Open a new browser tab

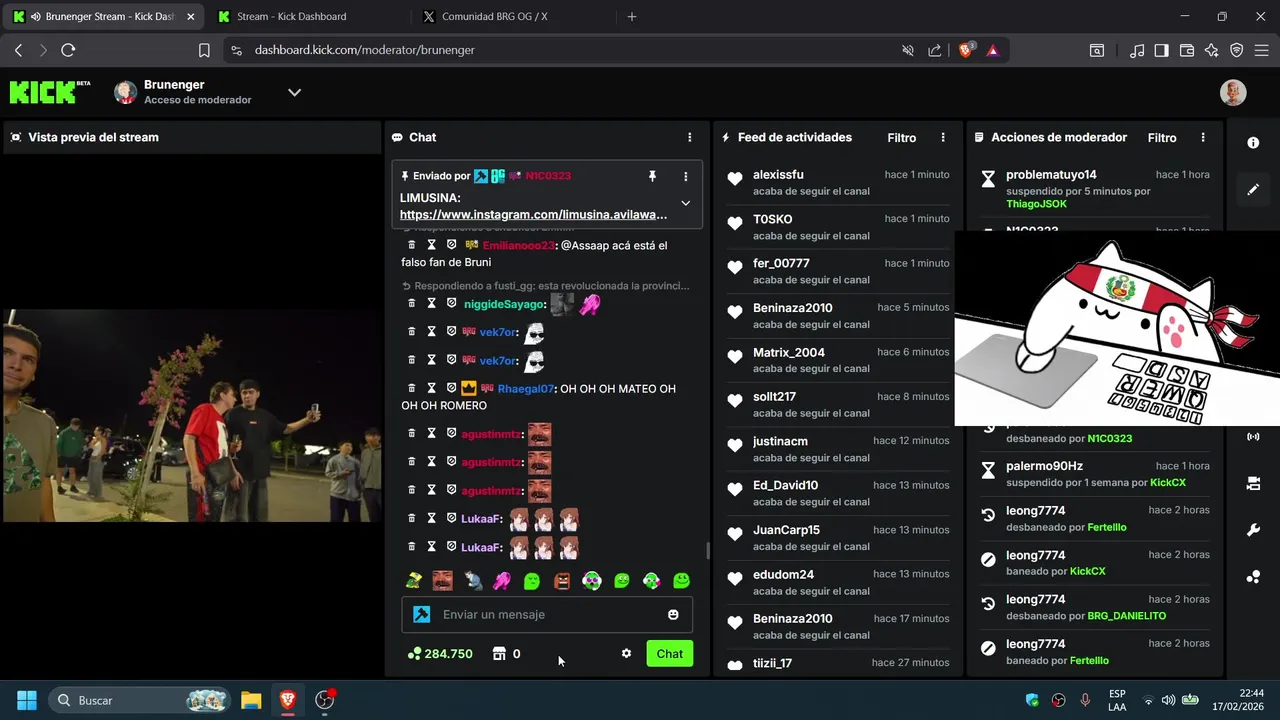tap(631, 16)
